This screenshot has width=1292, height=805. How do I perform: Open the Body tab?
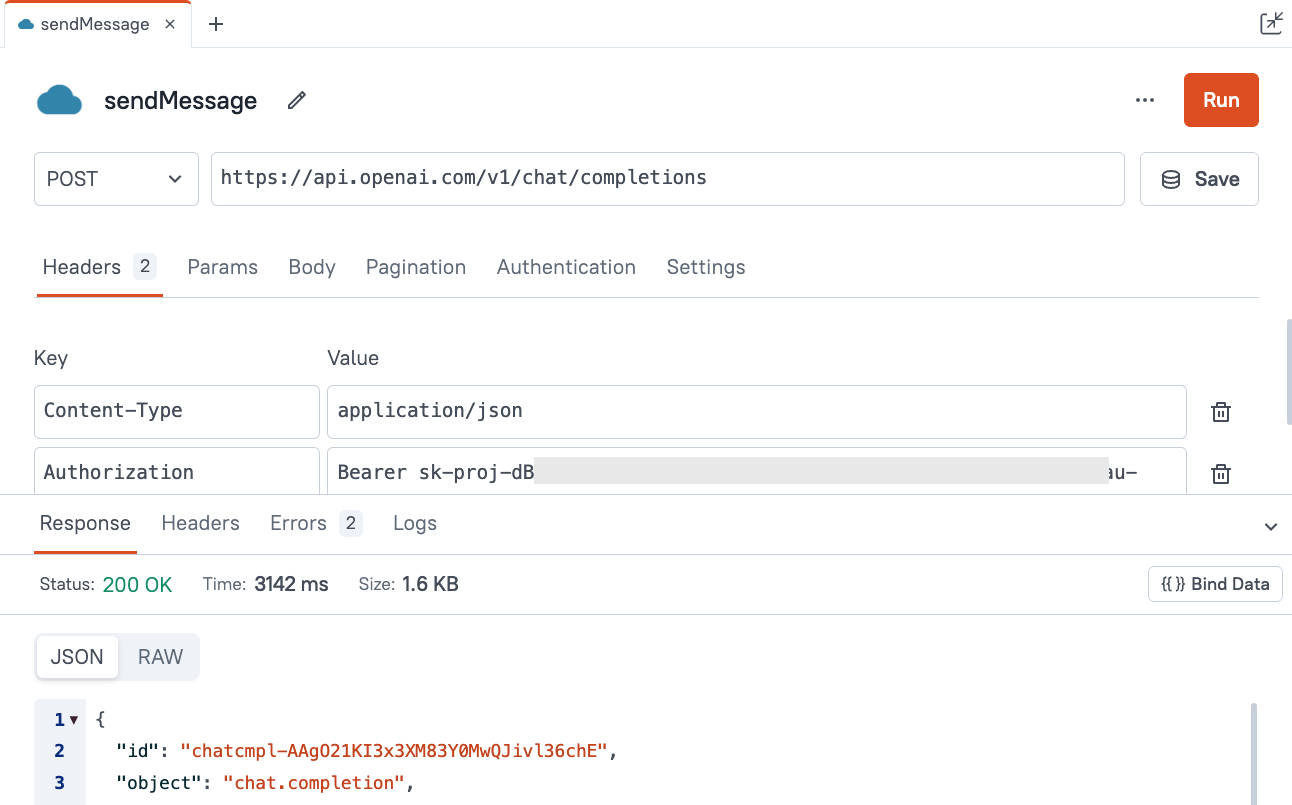[x=312, y=267]
